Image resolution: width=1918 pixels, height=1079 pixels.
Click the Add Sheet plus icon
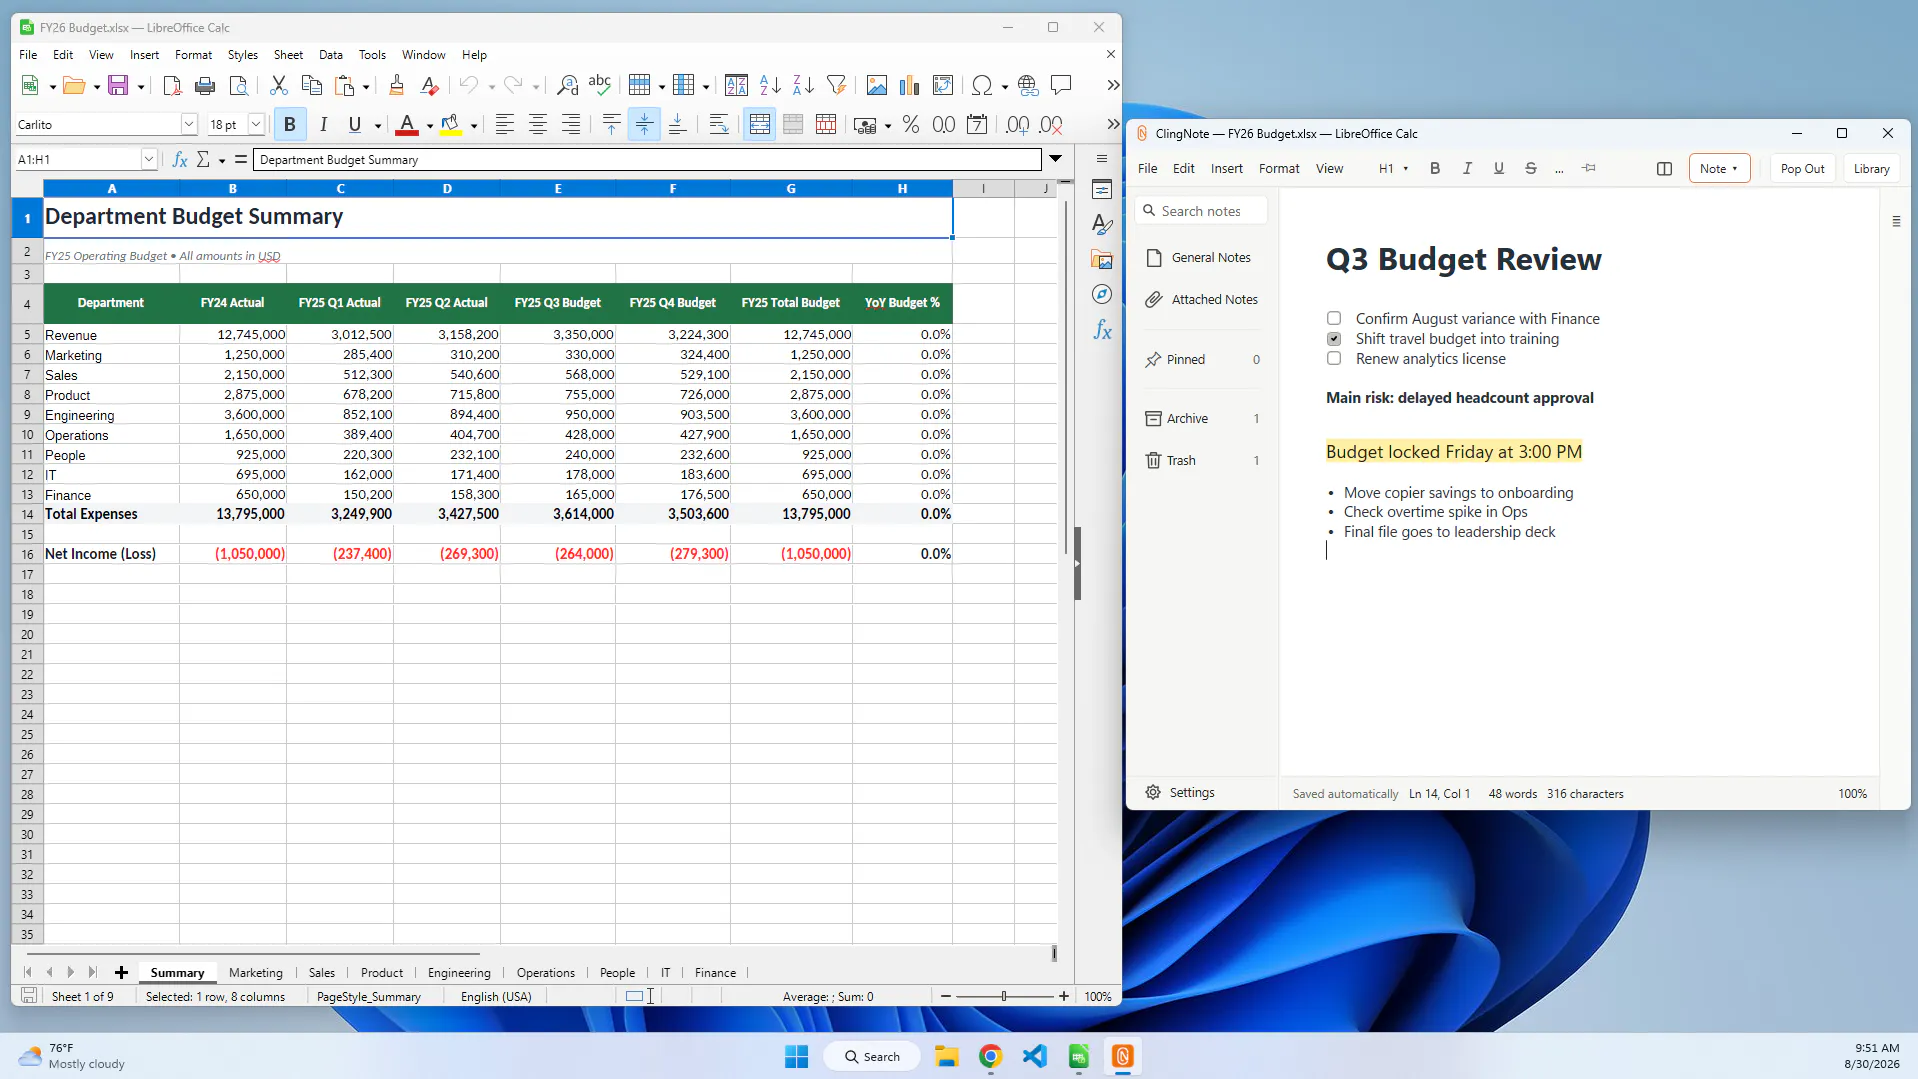121,972
